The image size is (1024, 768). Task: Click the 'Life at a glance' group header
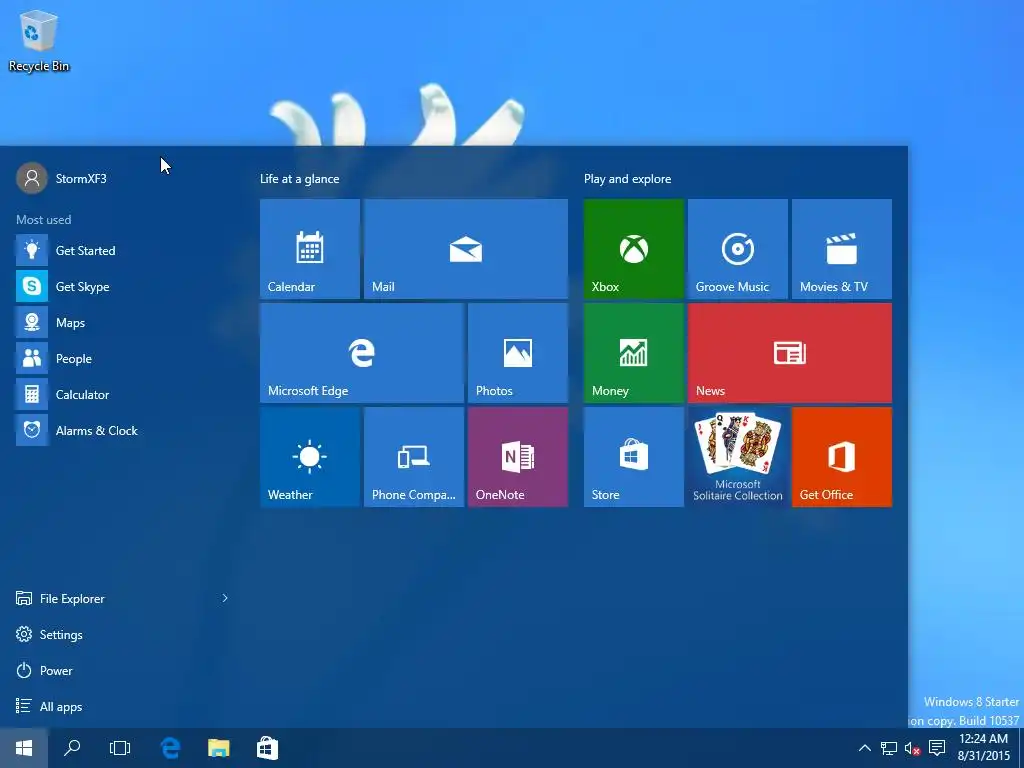[x=300, y=178]
